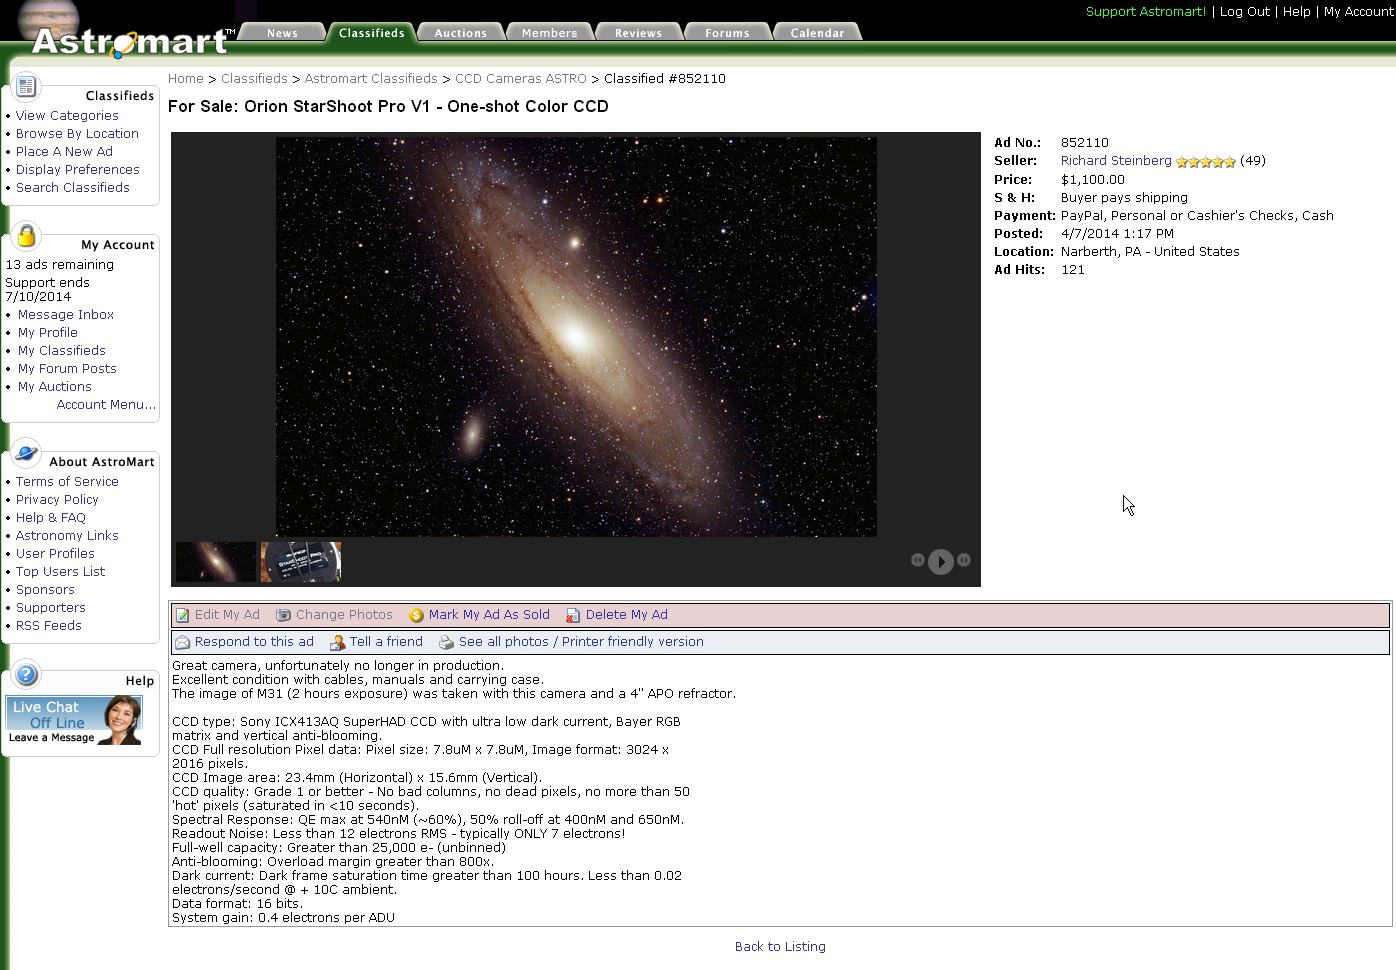Screen dimensions: 1396x970
Task: Open the Reviews tab
Action: point(638,32)
